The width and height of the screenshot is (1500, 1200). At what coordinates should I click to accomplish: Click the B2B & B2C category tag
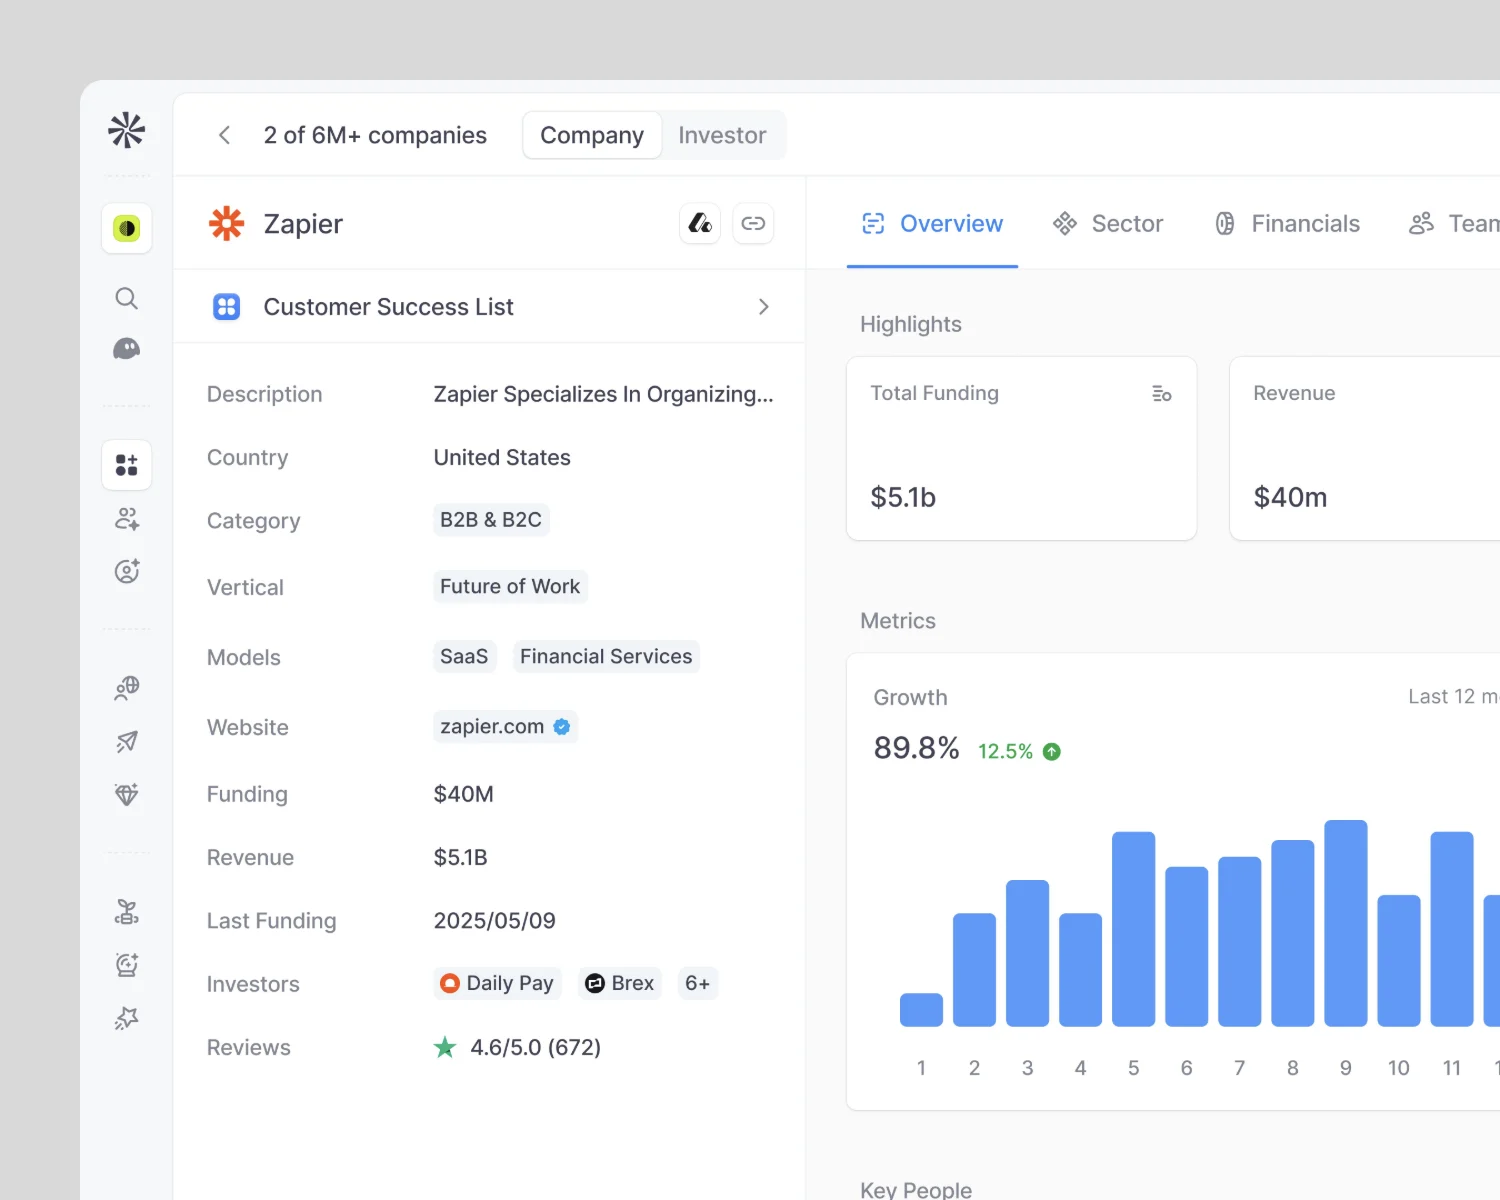(491, 520)
